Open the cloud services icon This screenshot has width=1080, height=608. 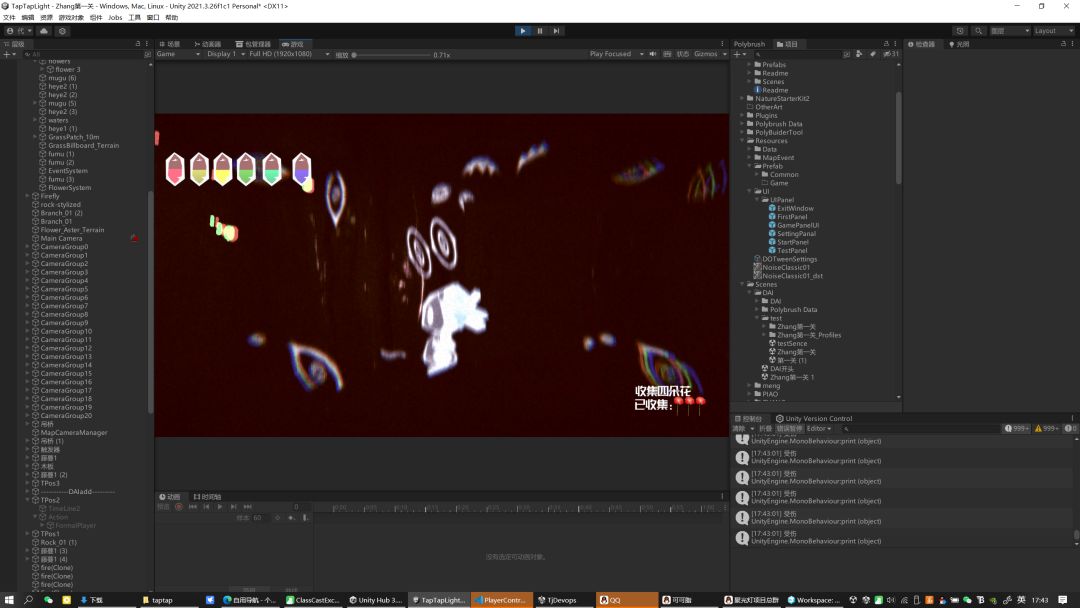pos(44,31)
